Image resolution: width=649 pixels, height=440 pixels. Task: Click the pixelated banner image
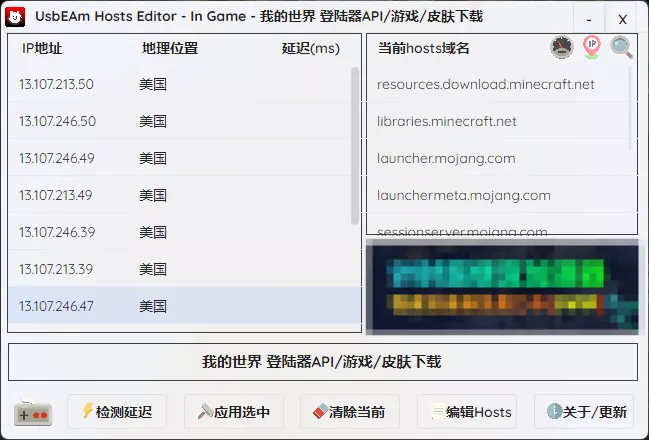click(502, 287)
